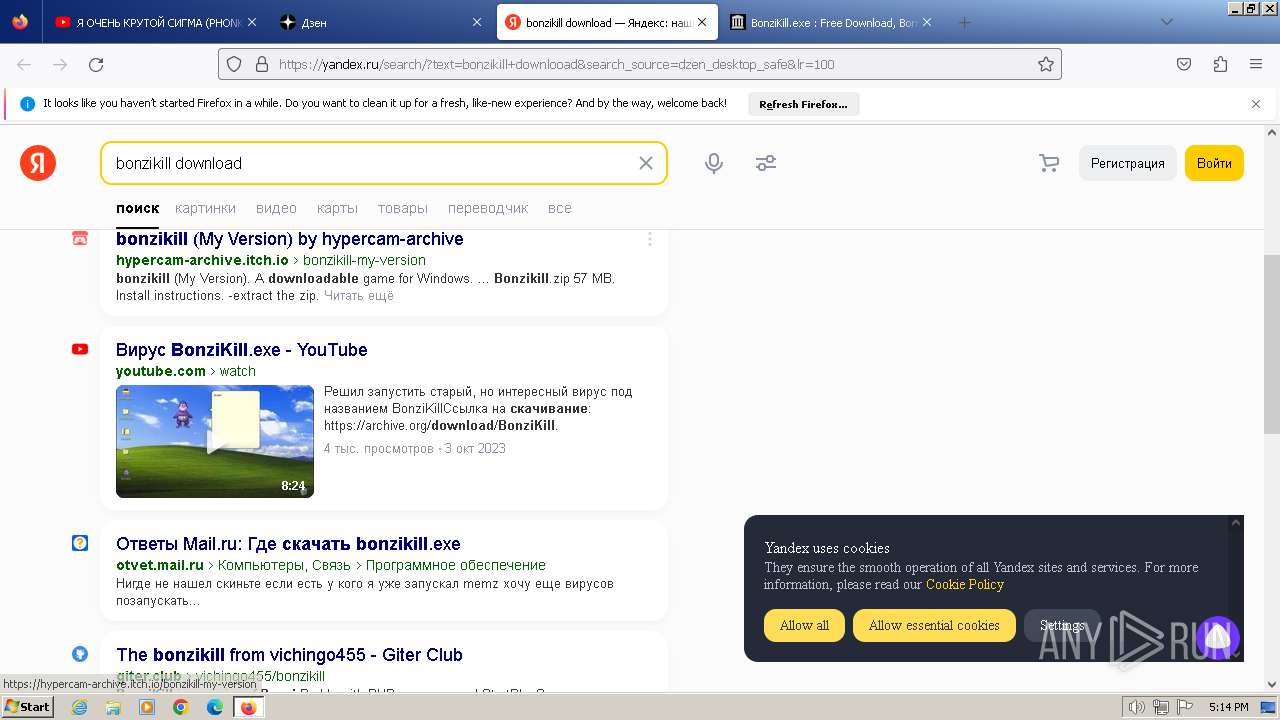Open the Windows Start menu
Screen dimensions: 1280x720
coord(27,707)
